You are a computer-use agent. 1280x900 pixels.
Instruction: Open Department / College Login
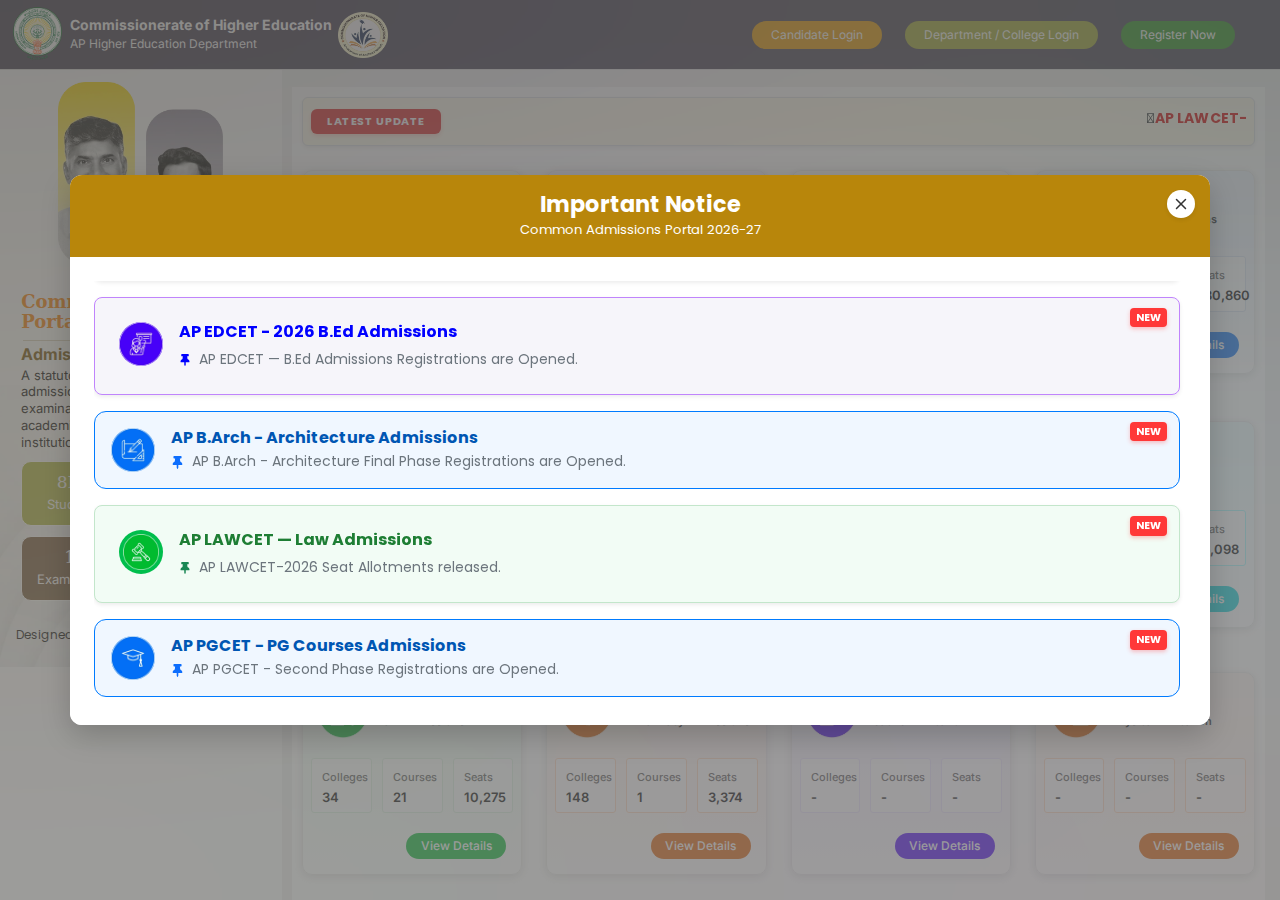[1001, 35]
